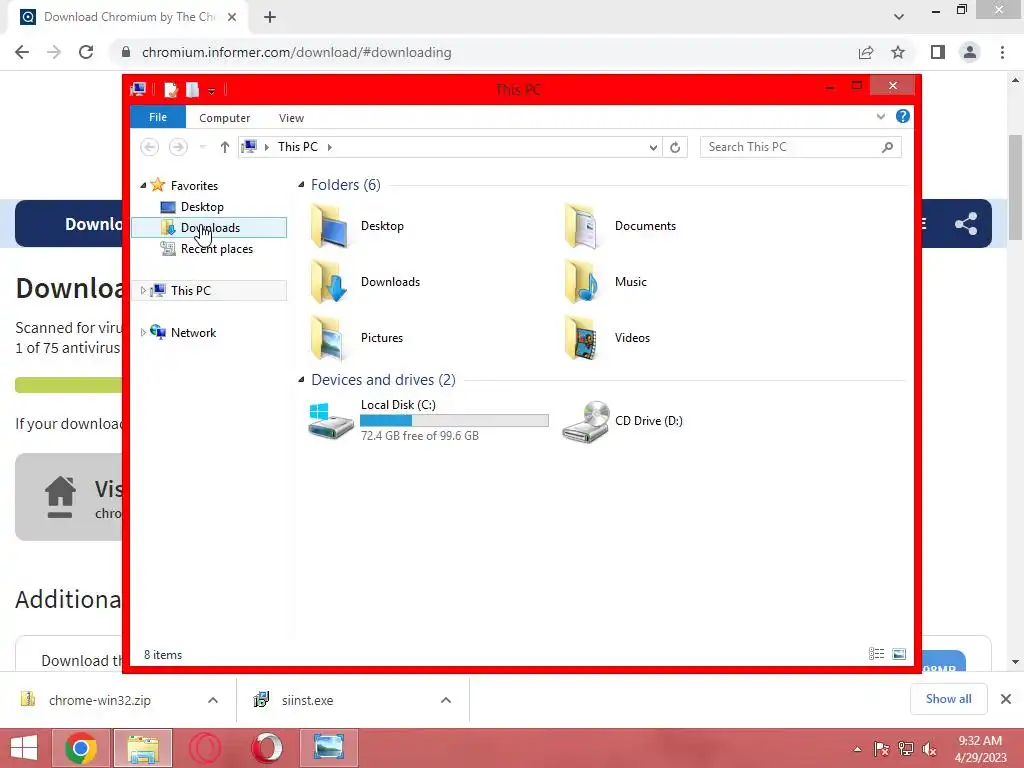This screenshot has width=1024, height=768.
Task: Select the Local Disk (C:) drive icon
Action: pyautogui.click(x=330, y=421)
